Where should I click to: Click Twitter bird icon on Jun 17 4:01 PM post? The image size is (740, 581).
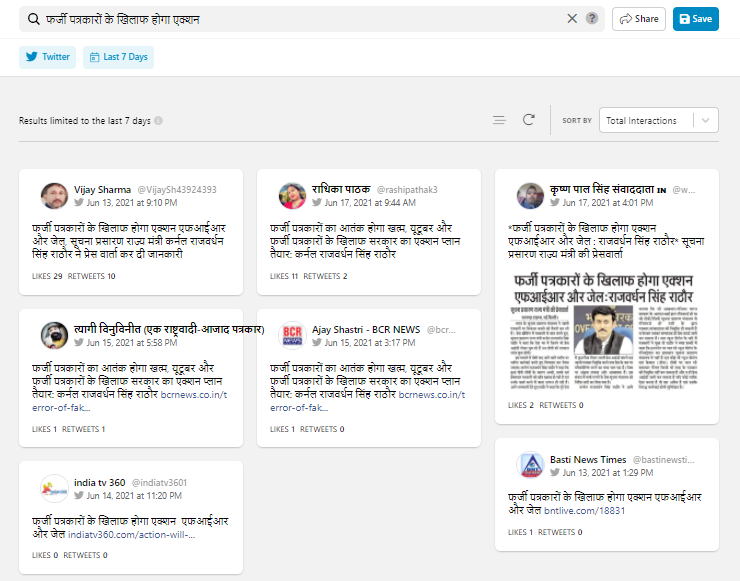[555, 202]
